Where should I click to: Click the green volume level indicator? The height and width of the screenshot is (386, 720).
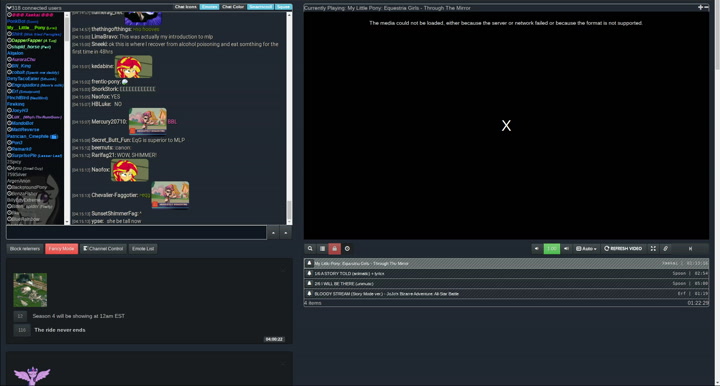551,249
